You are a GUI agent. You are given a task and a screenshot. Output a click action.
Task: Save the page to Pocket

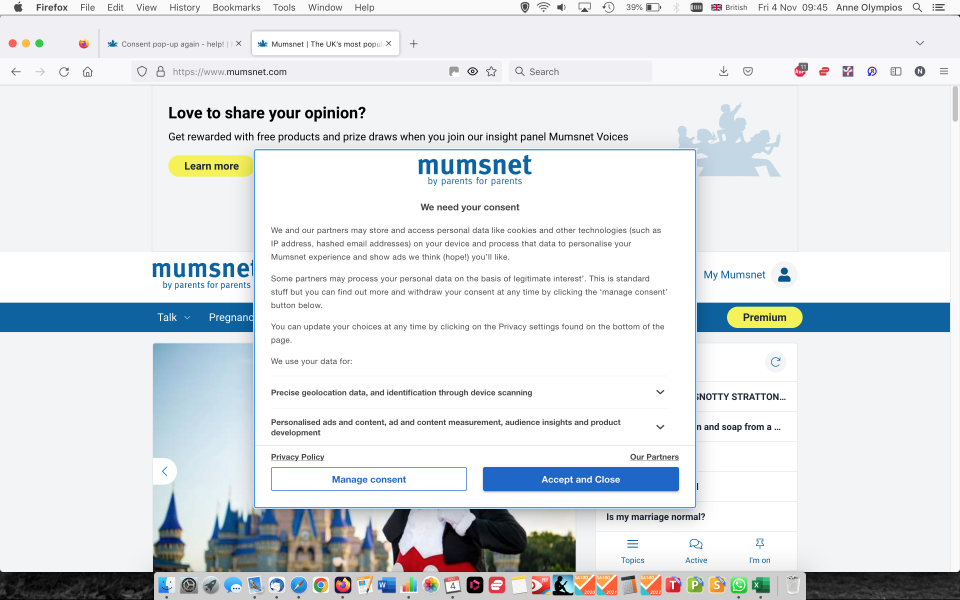(x=747, y=71)
